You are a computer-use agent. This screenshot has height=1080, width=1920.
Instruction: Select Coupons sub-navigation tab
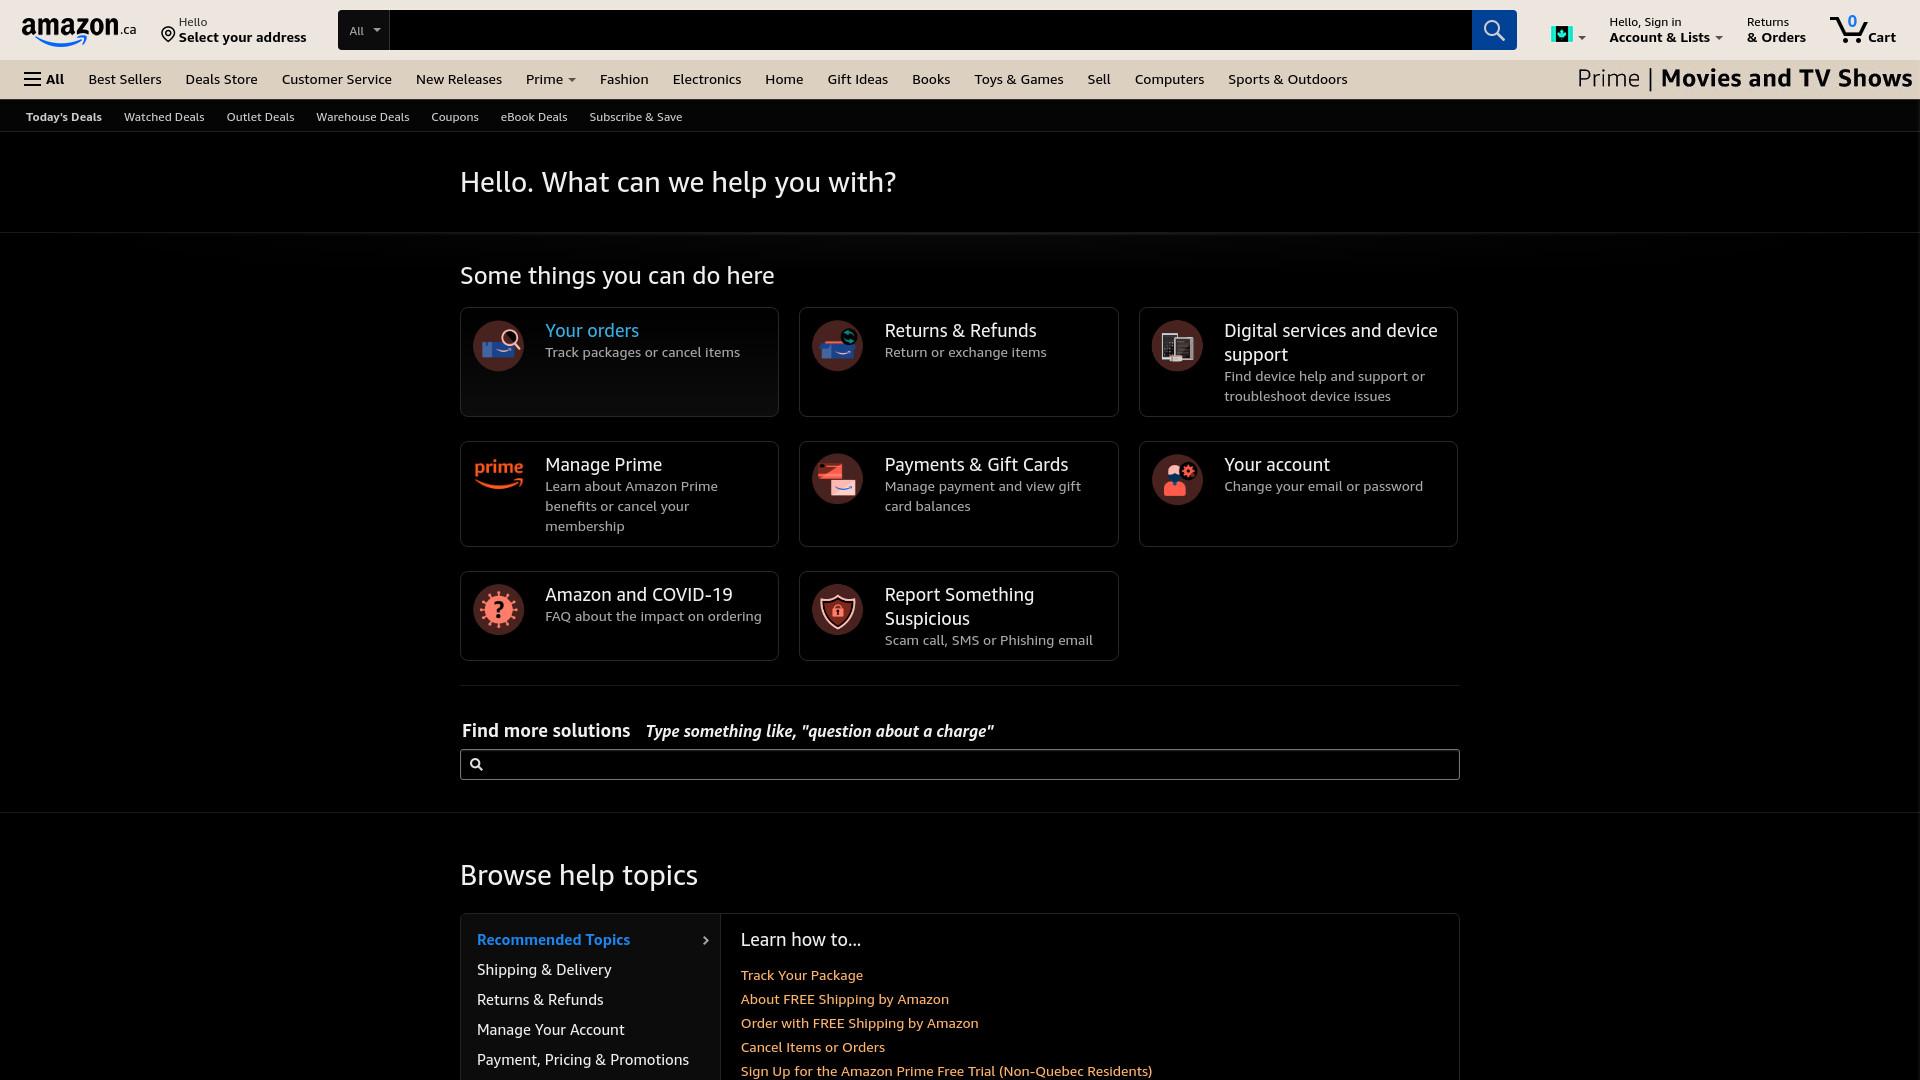point(455,117)
